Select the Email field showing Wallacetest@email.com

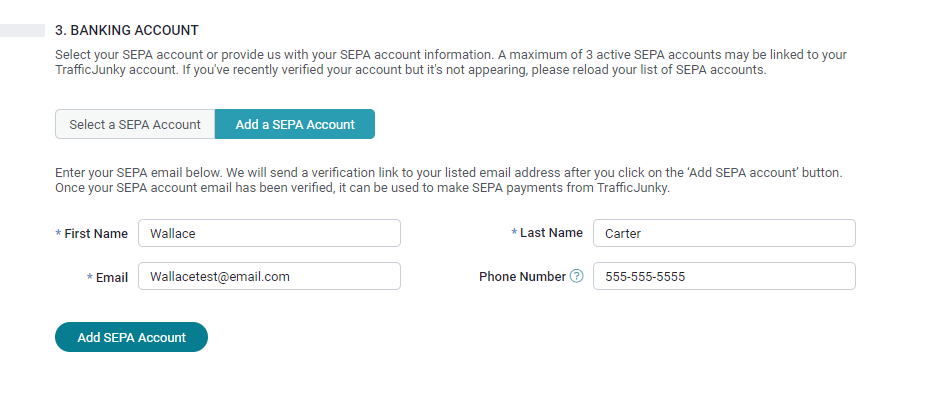pos(269,276)
